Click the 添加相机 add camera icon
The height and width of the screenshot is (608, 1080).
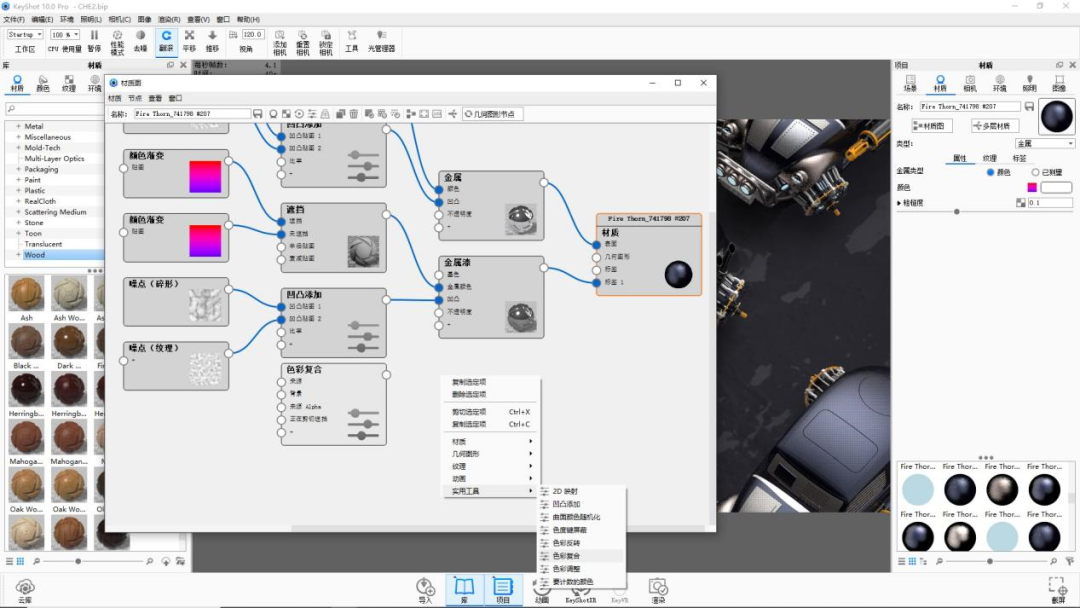pos(280,35)
